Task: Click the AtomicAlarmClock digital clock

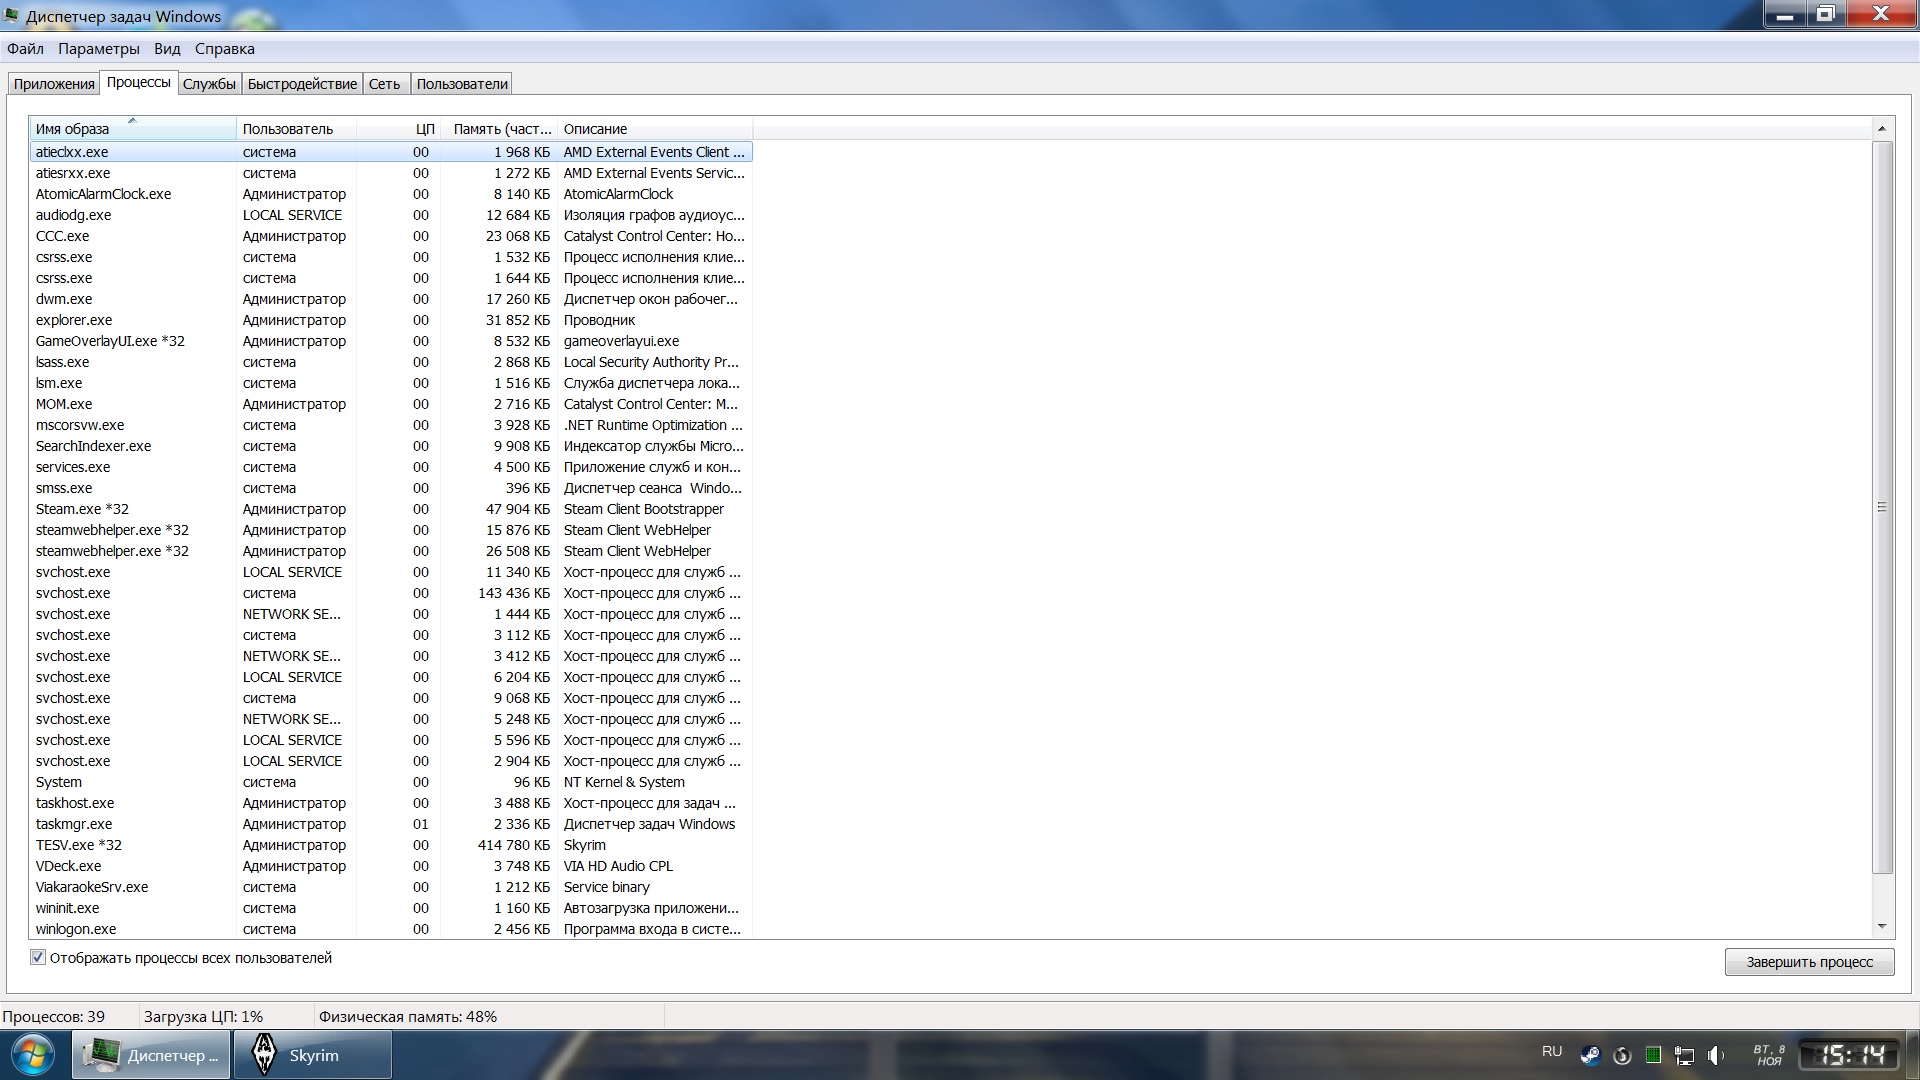Action: (x=1847, y=1055)
